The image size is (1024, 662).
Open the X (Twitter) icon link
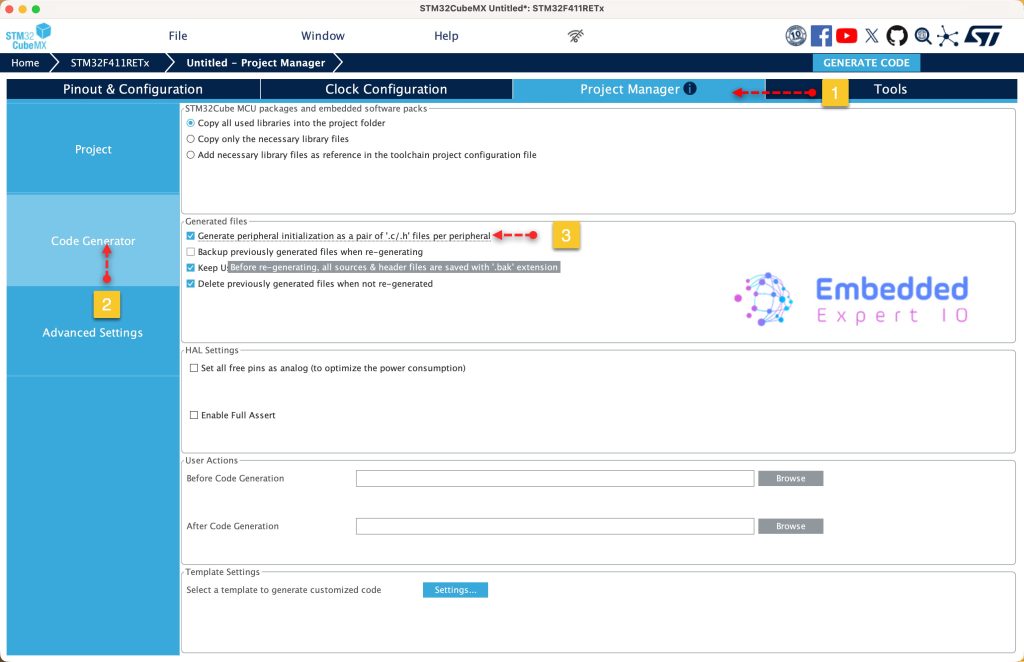[x=871, y=36]
